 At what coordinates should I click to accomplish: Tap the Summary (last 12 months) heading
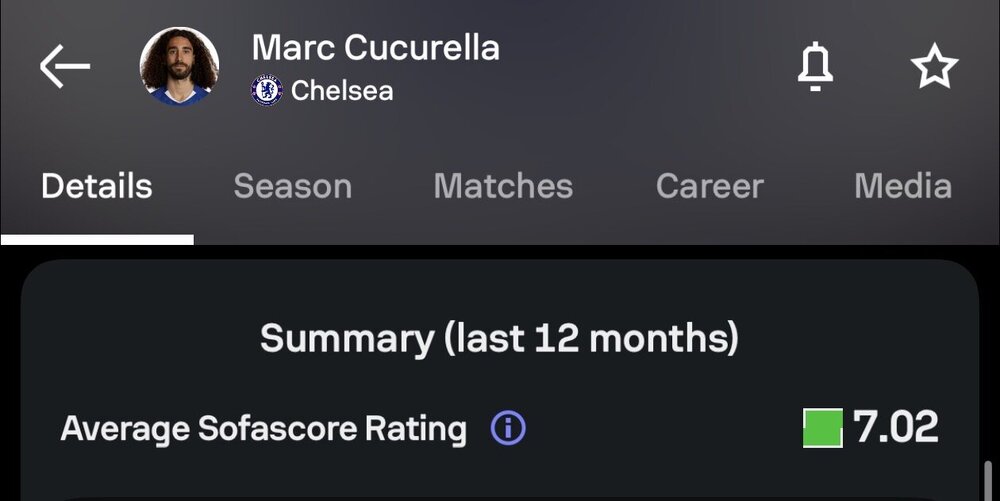(x=499, y=338)
